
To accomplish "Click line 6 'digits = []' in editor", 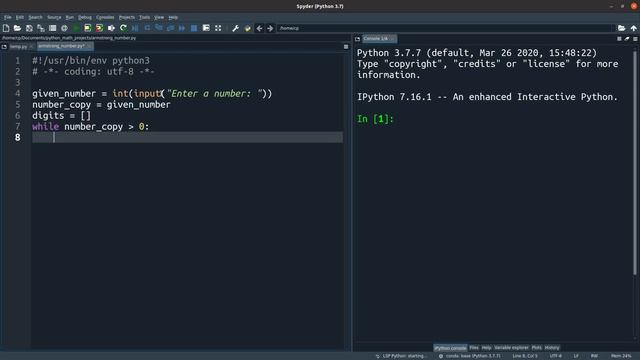I will (62, 116).
